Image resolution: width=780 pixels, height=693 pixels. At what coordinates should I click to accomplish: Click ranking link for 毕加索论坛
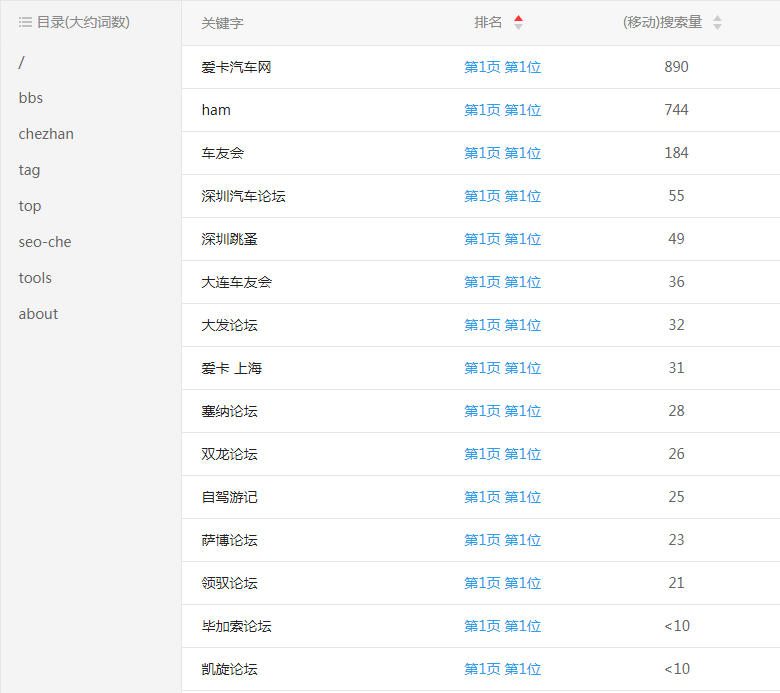coord(502,626)
